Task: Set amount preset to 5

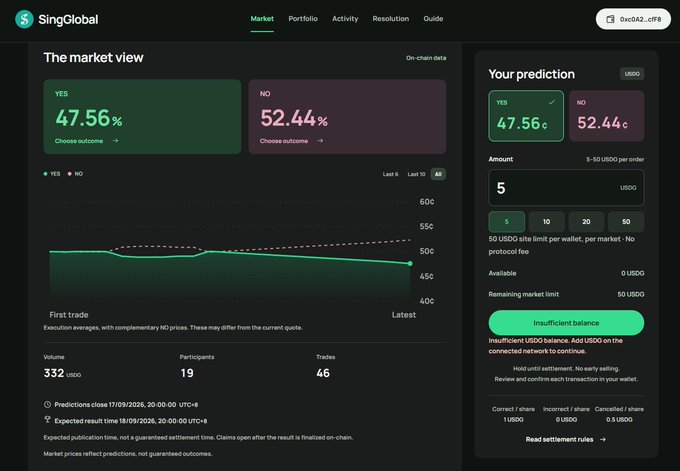Action: point(507,222)
